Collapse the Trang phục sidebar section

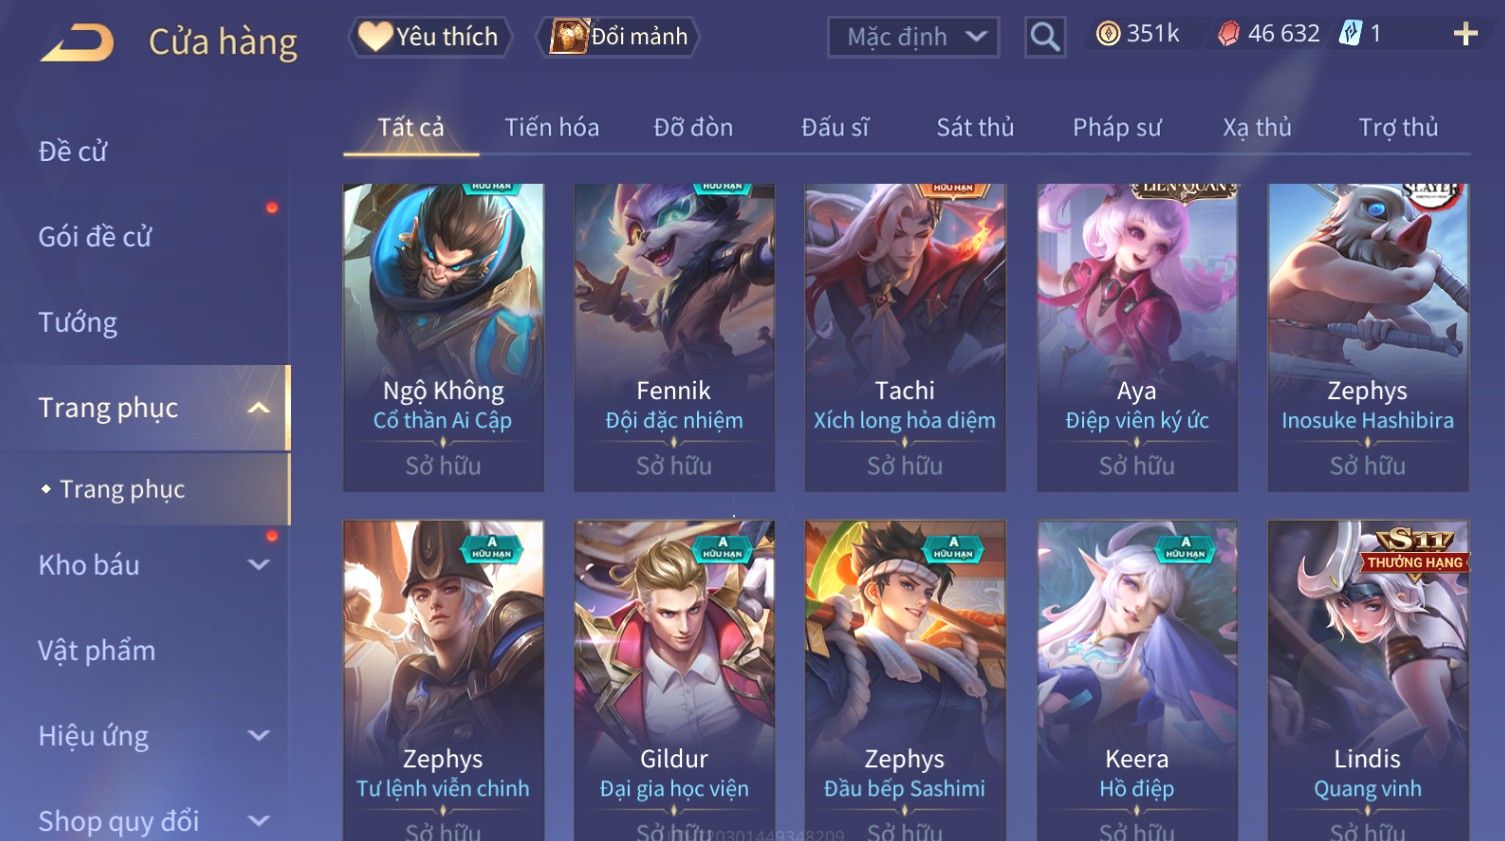pos(258,408)
